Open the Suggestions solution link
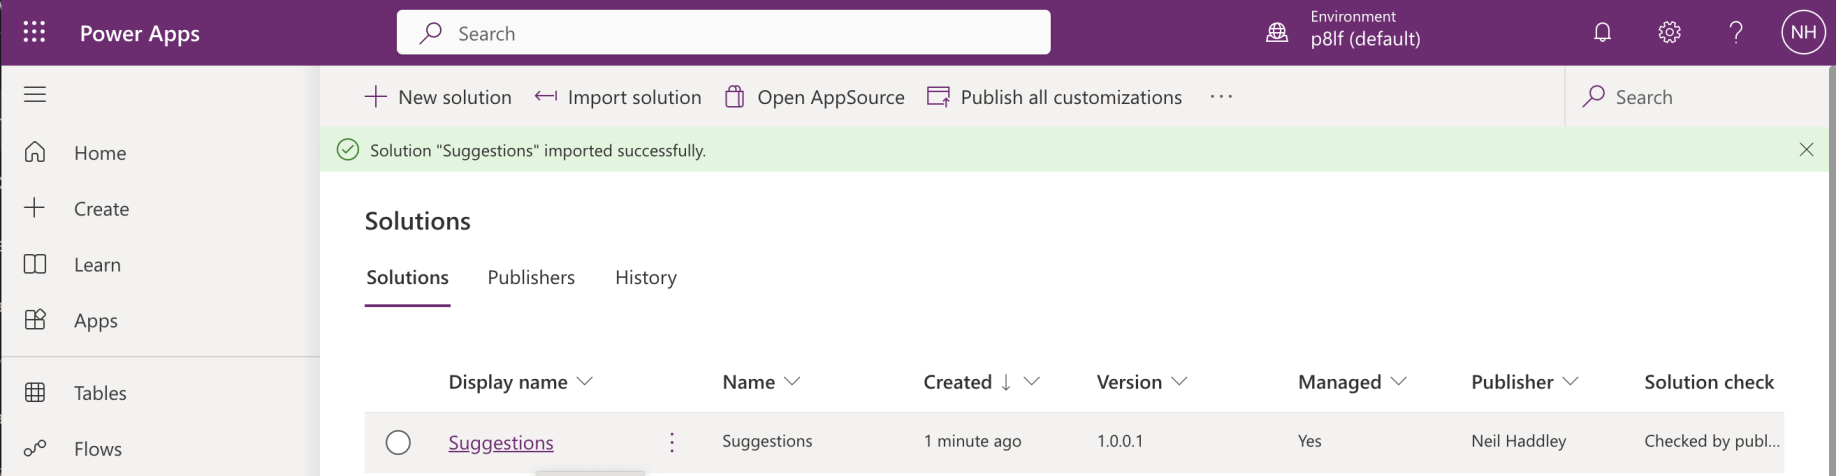1836x476 pixels. [501, 442]
